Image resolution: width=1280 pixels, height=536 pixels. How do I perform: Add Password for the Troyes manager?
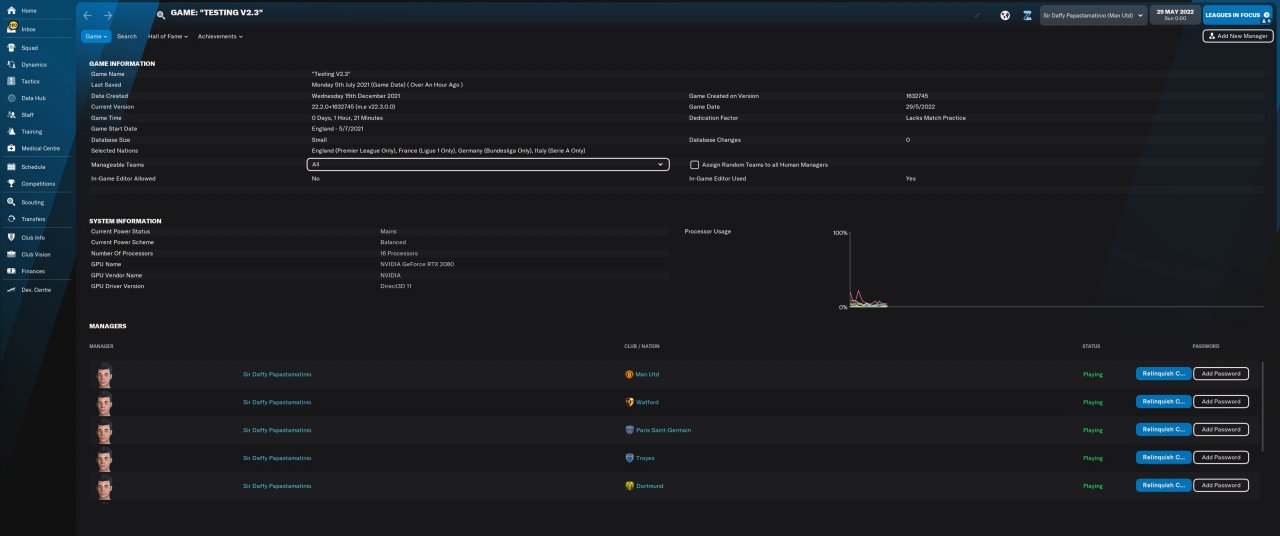click(1221, 458)
